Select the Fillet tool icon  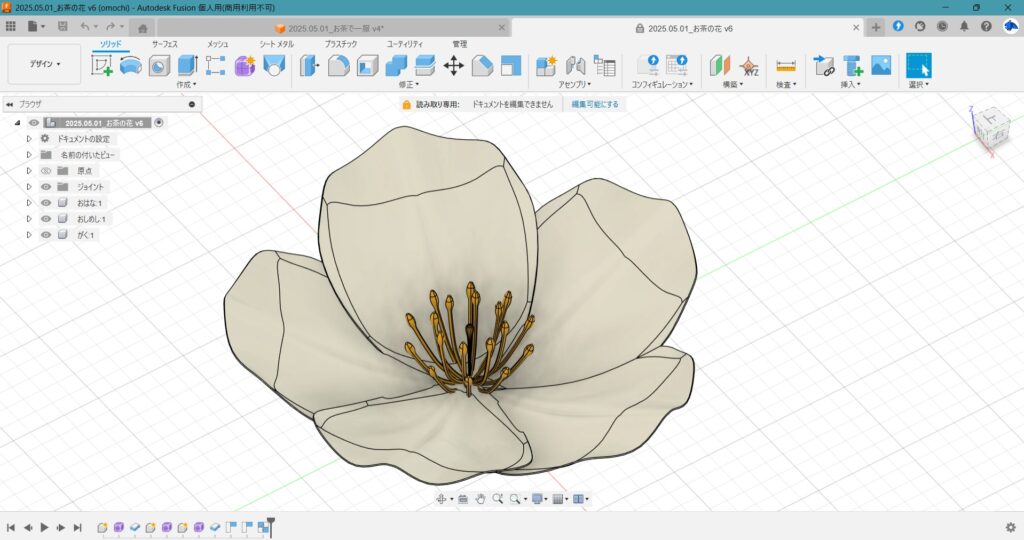339,66
